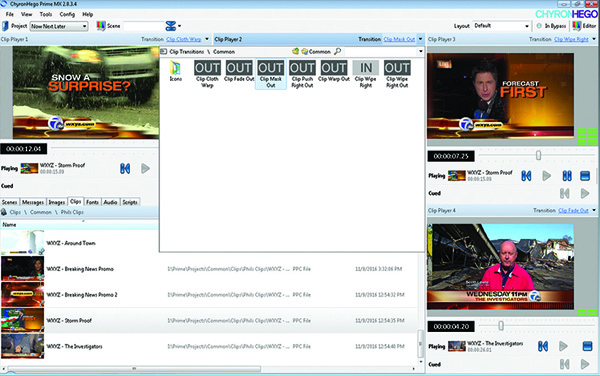
Task: Play the clip in Clip Player 4
Action: click(563, 346)
